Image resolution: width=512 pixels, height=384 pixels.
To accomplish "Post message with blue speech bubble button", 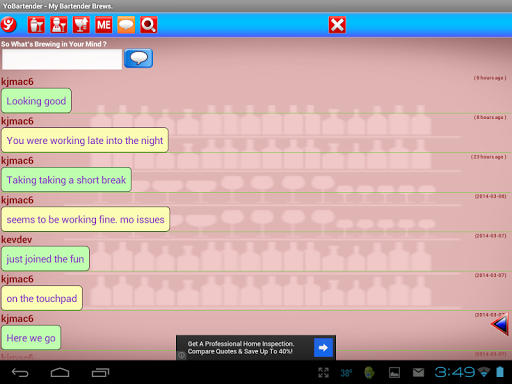I will tap(139, 58).
